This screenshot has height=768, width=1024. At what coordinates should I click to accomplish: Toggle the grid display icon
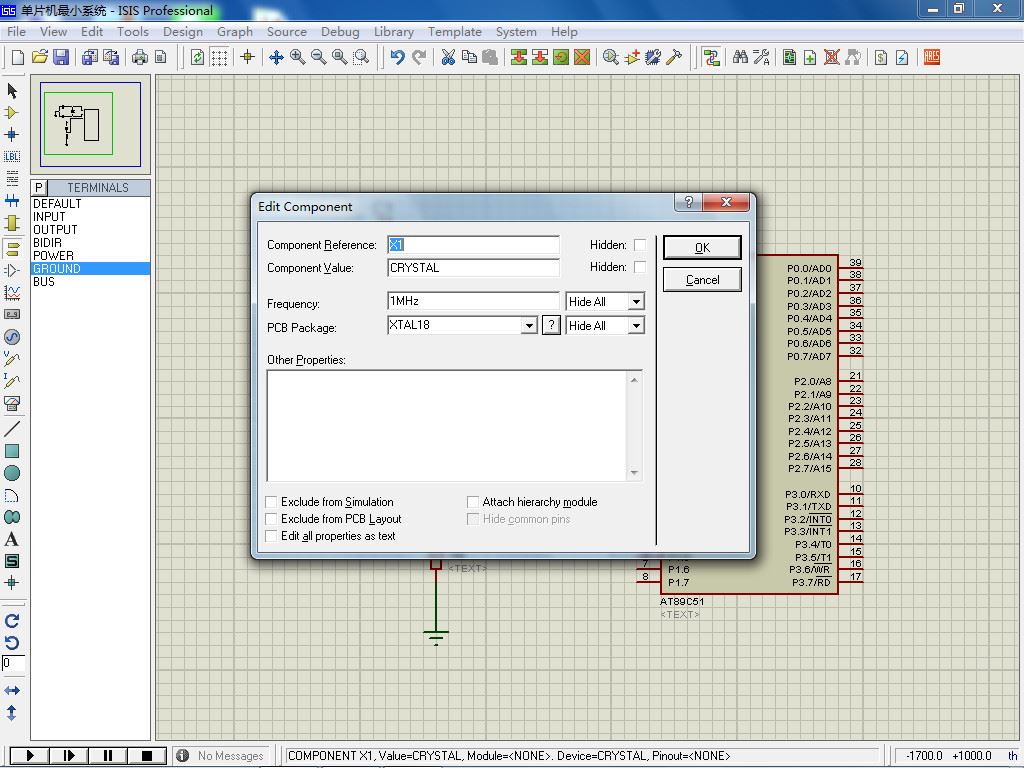(x=219, y=58)
